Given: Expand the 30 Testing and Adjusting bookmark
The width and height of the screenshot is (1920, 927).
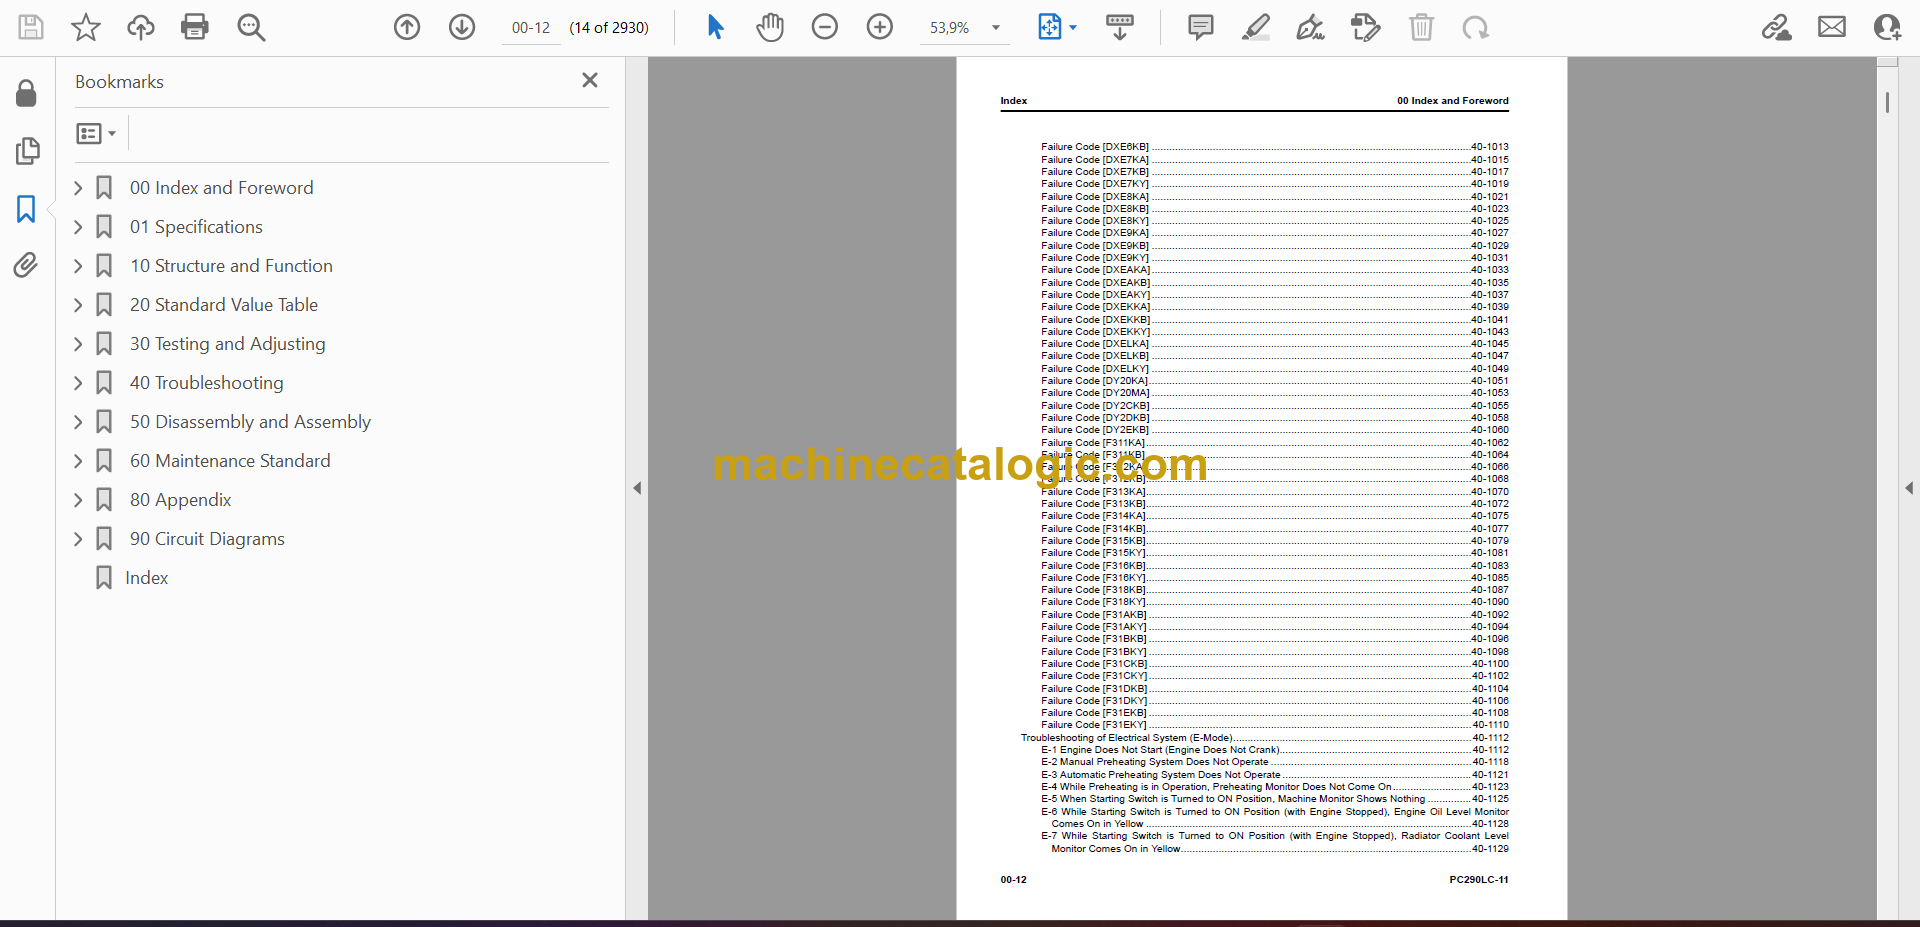Looking at the screenshot, I should [x=78, y=344].
